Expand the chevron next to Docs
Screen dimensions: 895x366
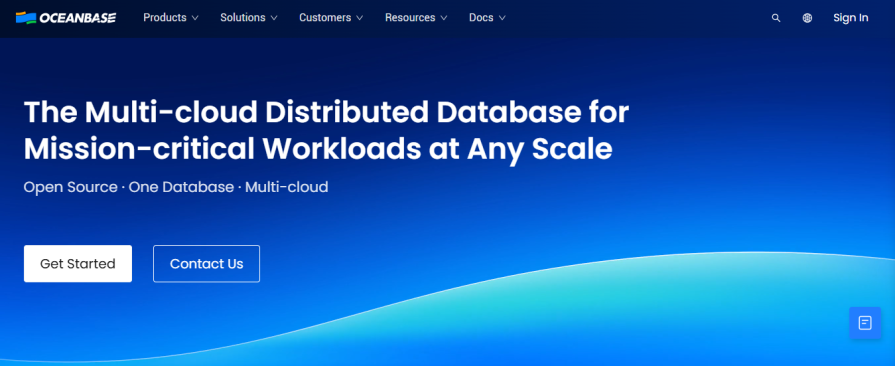[502, 18]
